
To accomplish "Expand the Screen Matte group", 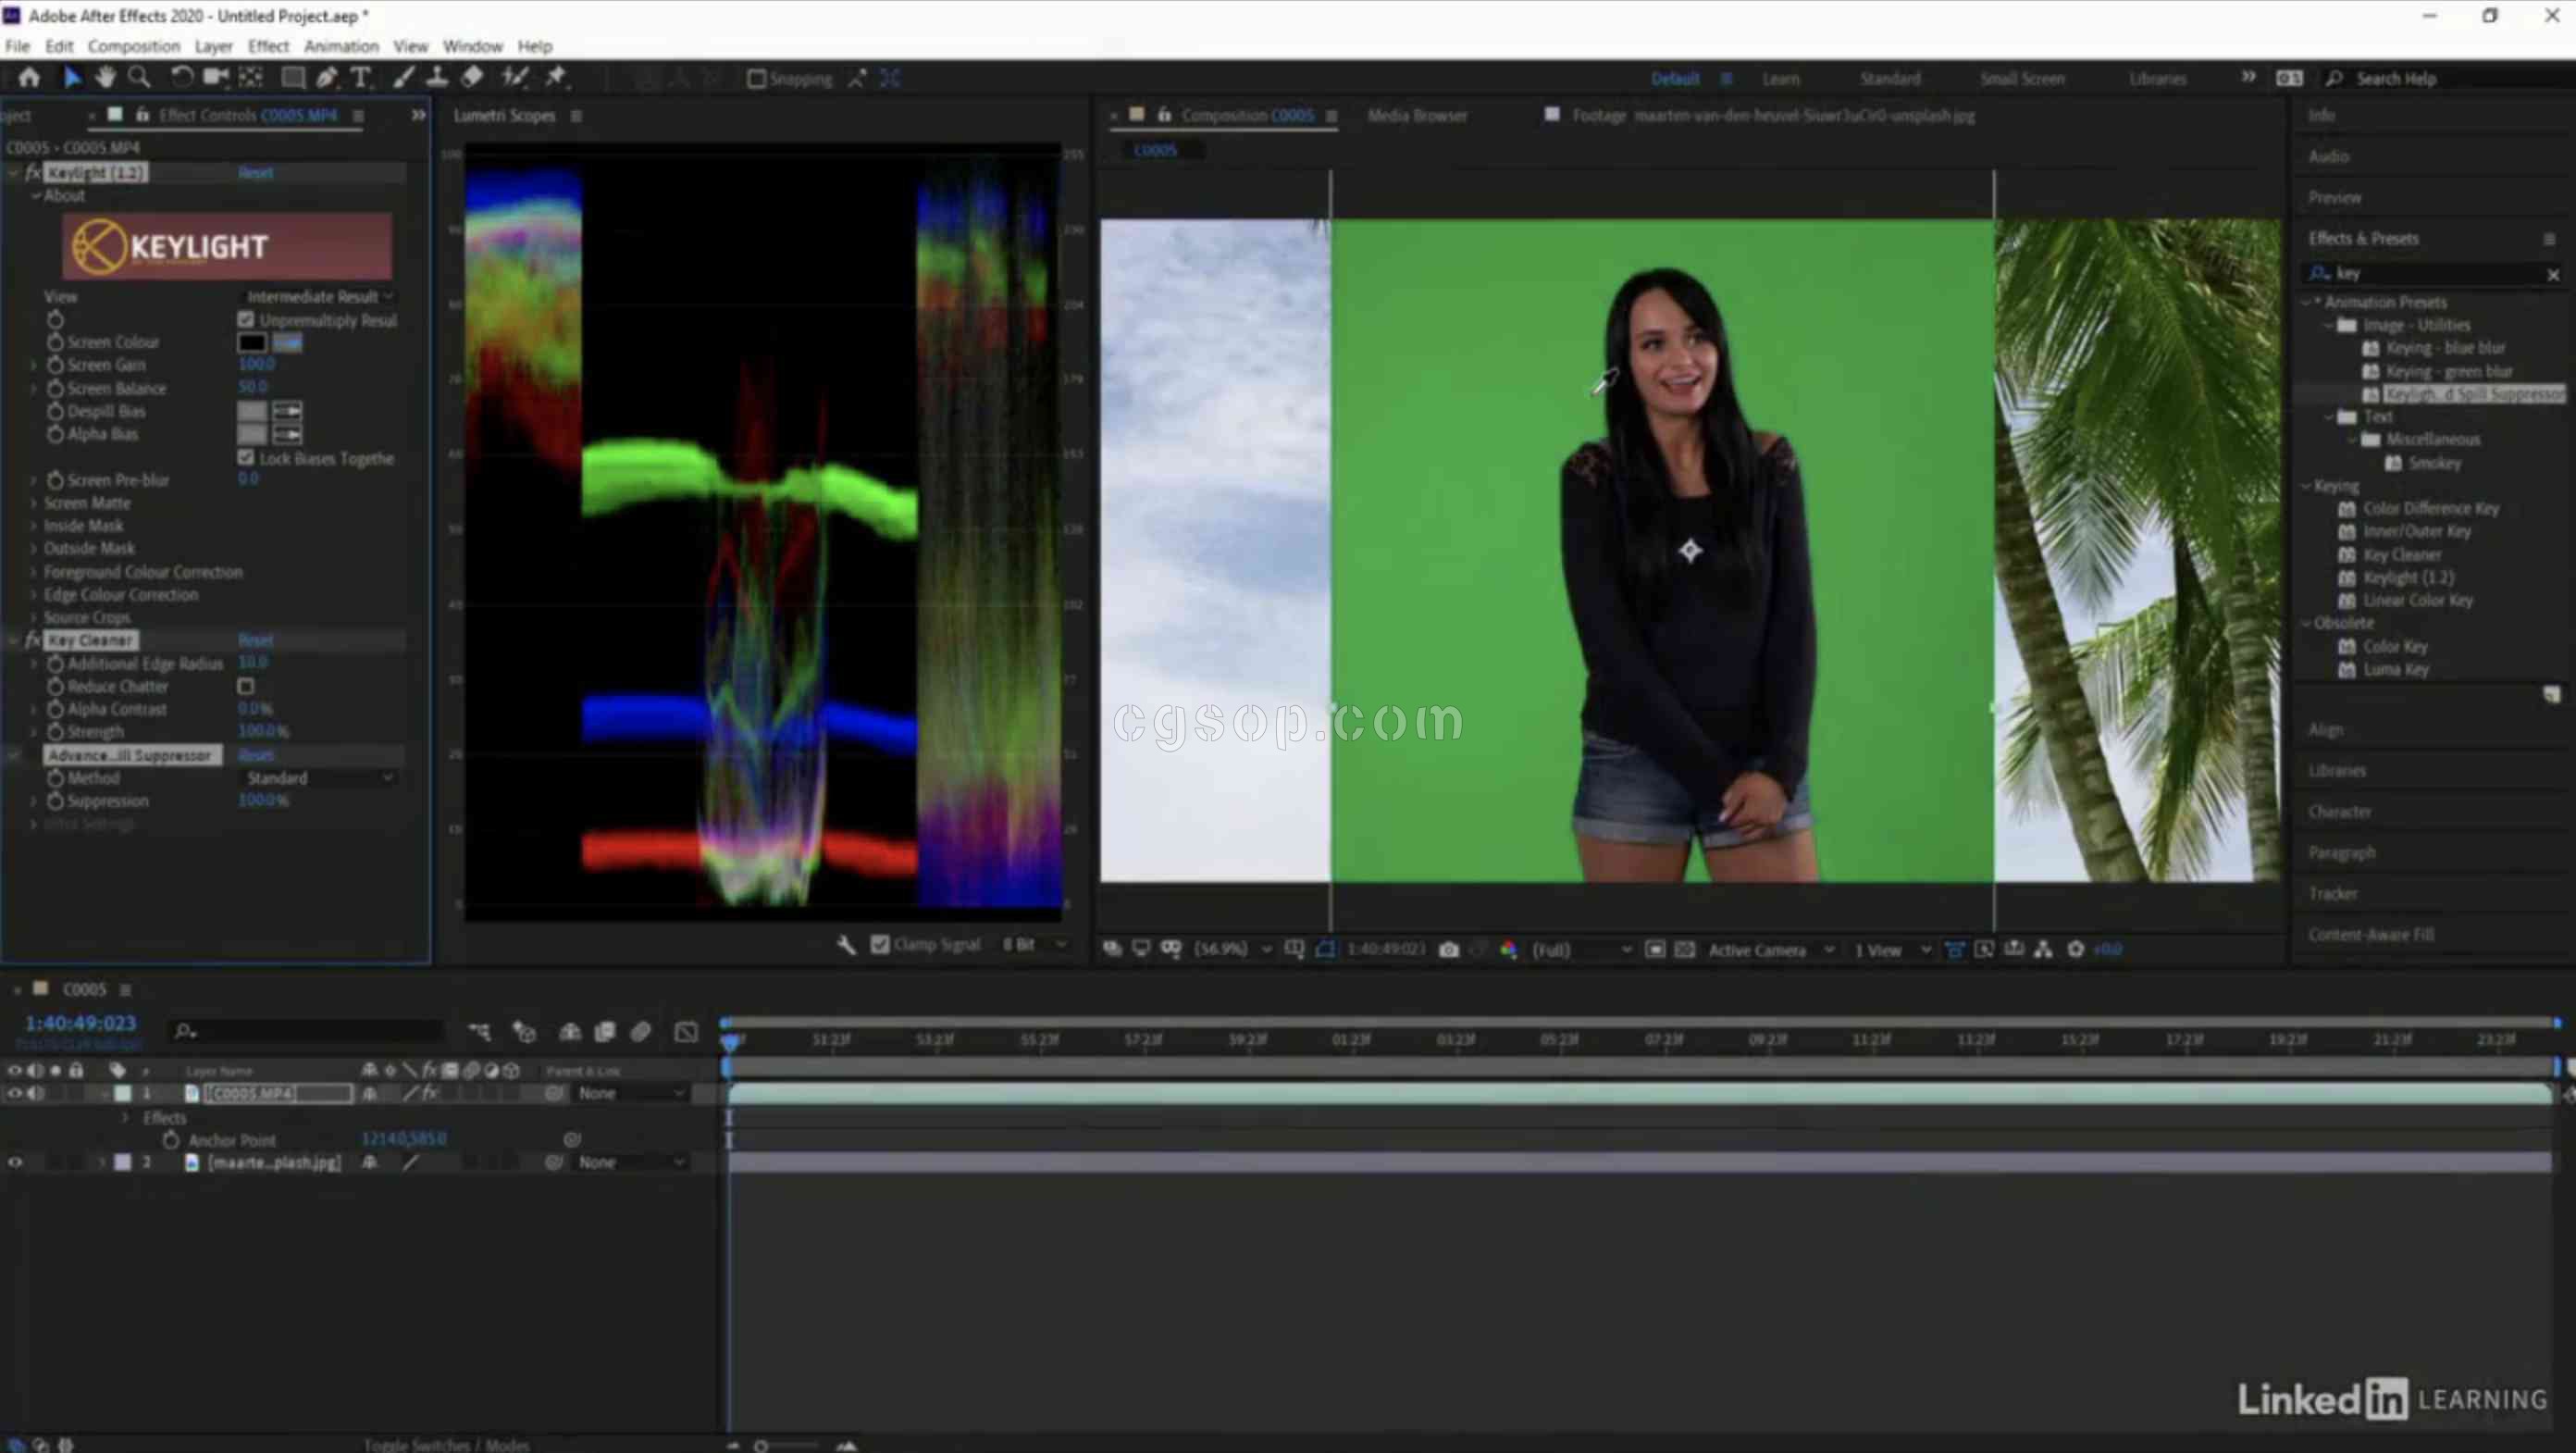I will coord(34,503).
